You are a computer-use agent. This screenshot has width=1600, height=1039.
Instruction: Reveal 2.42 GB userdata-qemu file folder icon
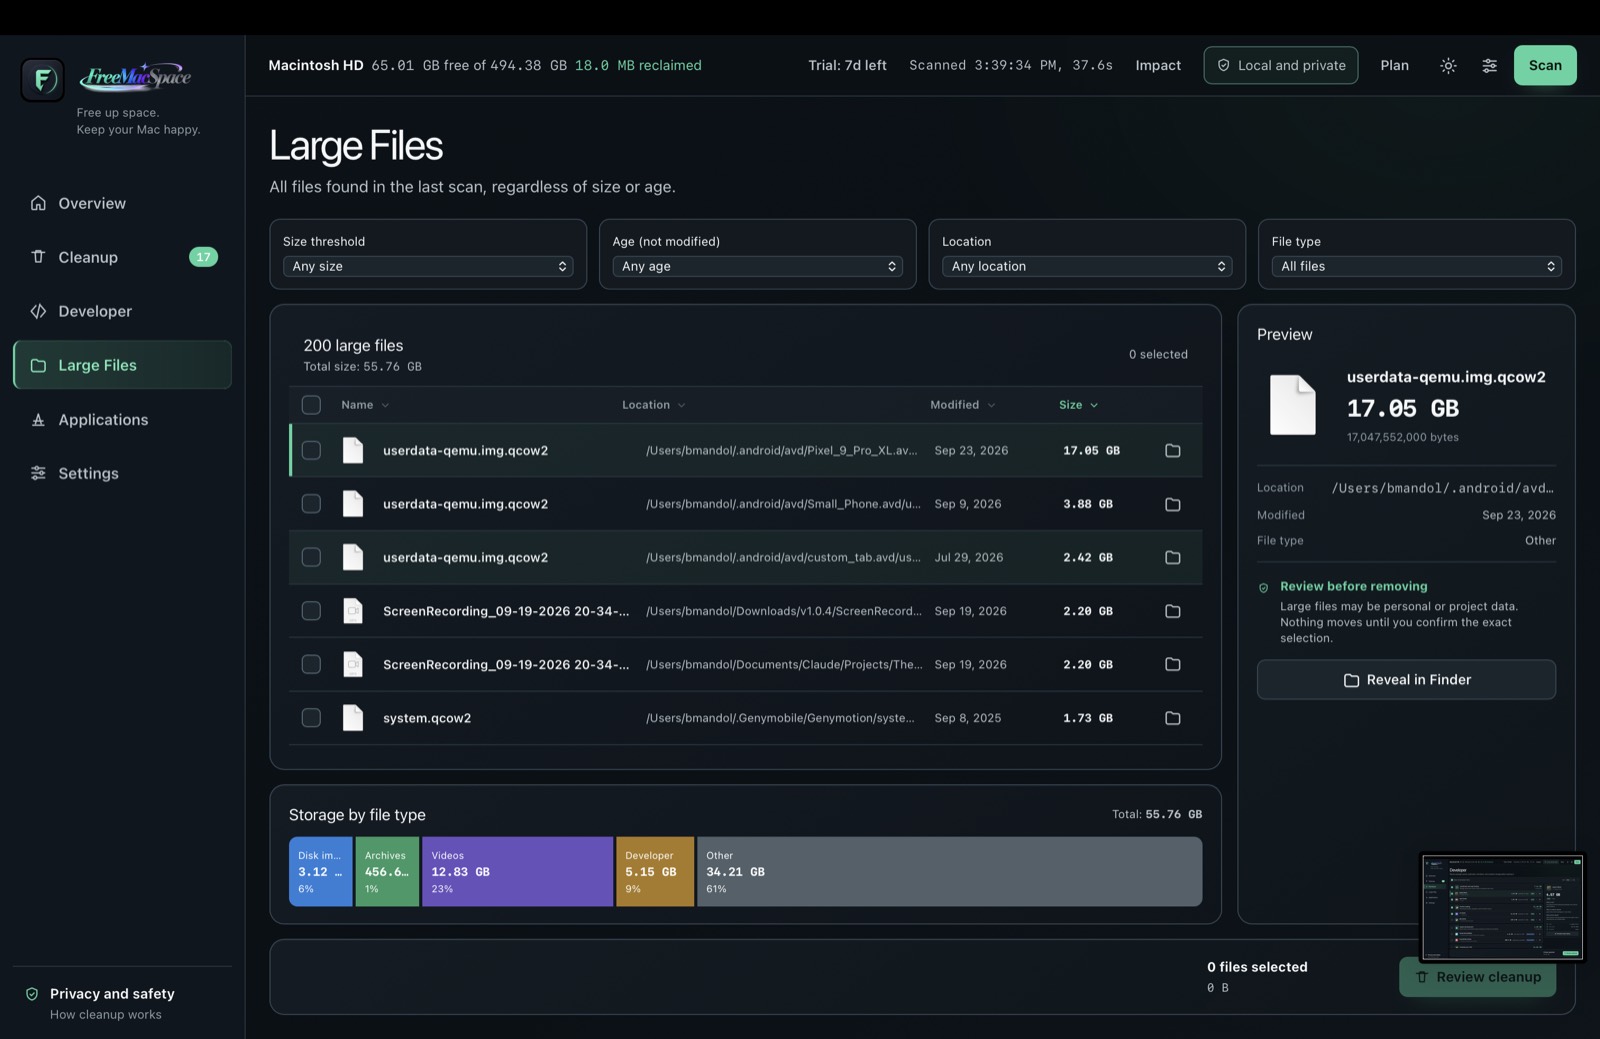pos(1173,558)
